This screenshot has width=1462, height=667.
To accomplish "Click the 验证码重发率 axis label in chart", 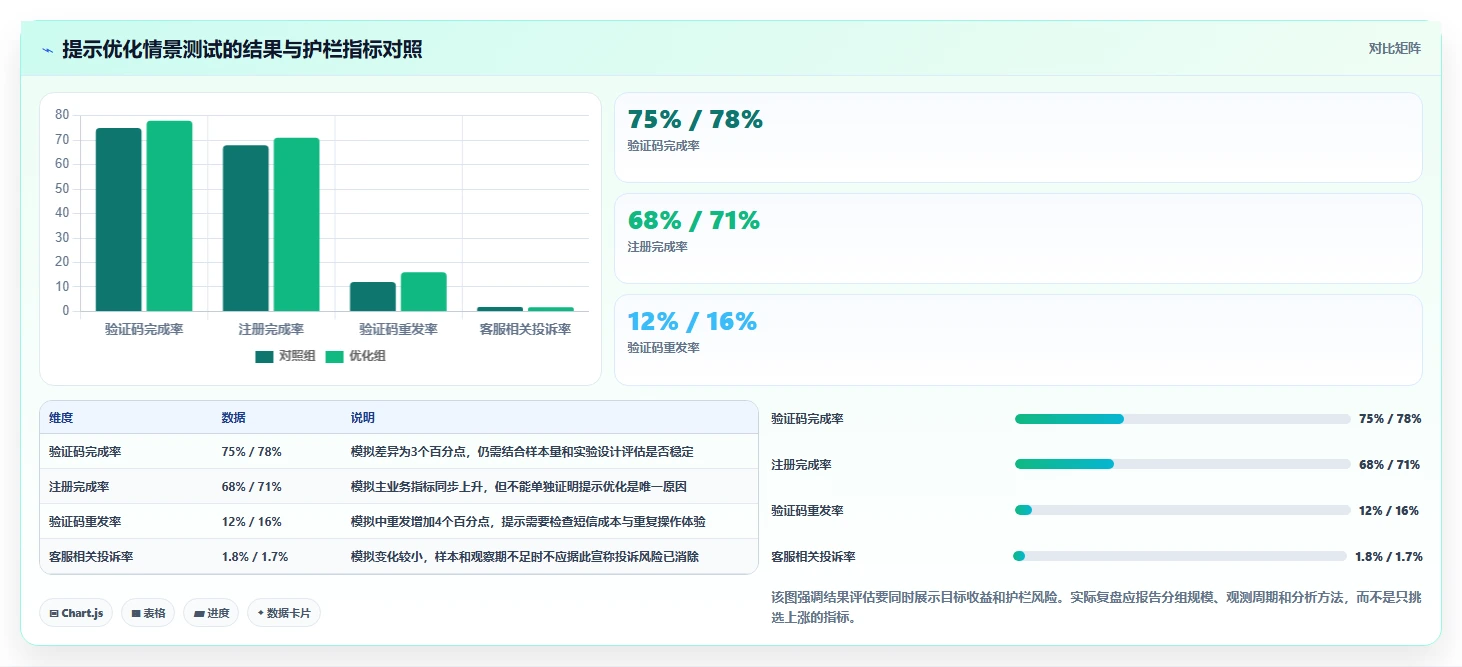I will pyautogui.click(x=398, y=329).
